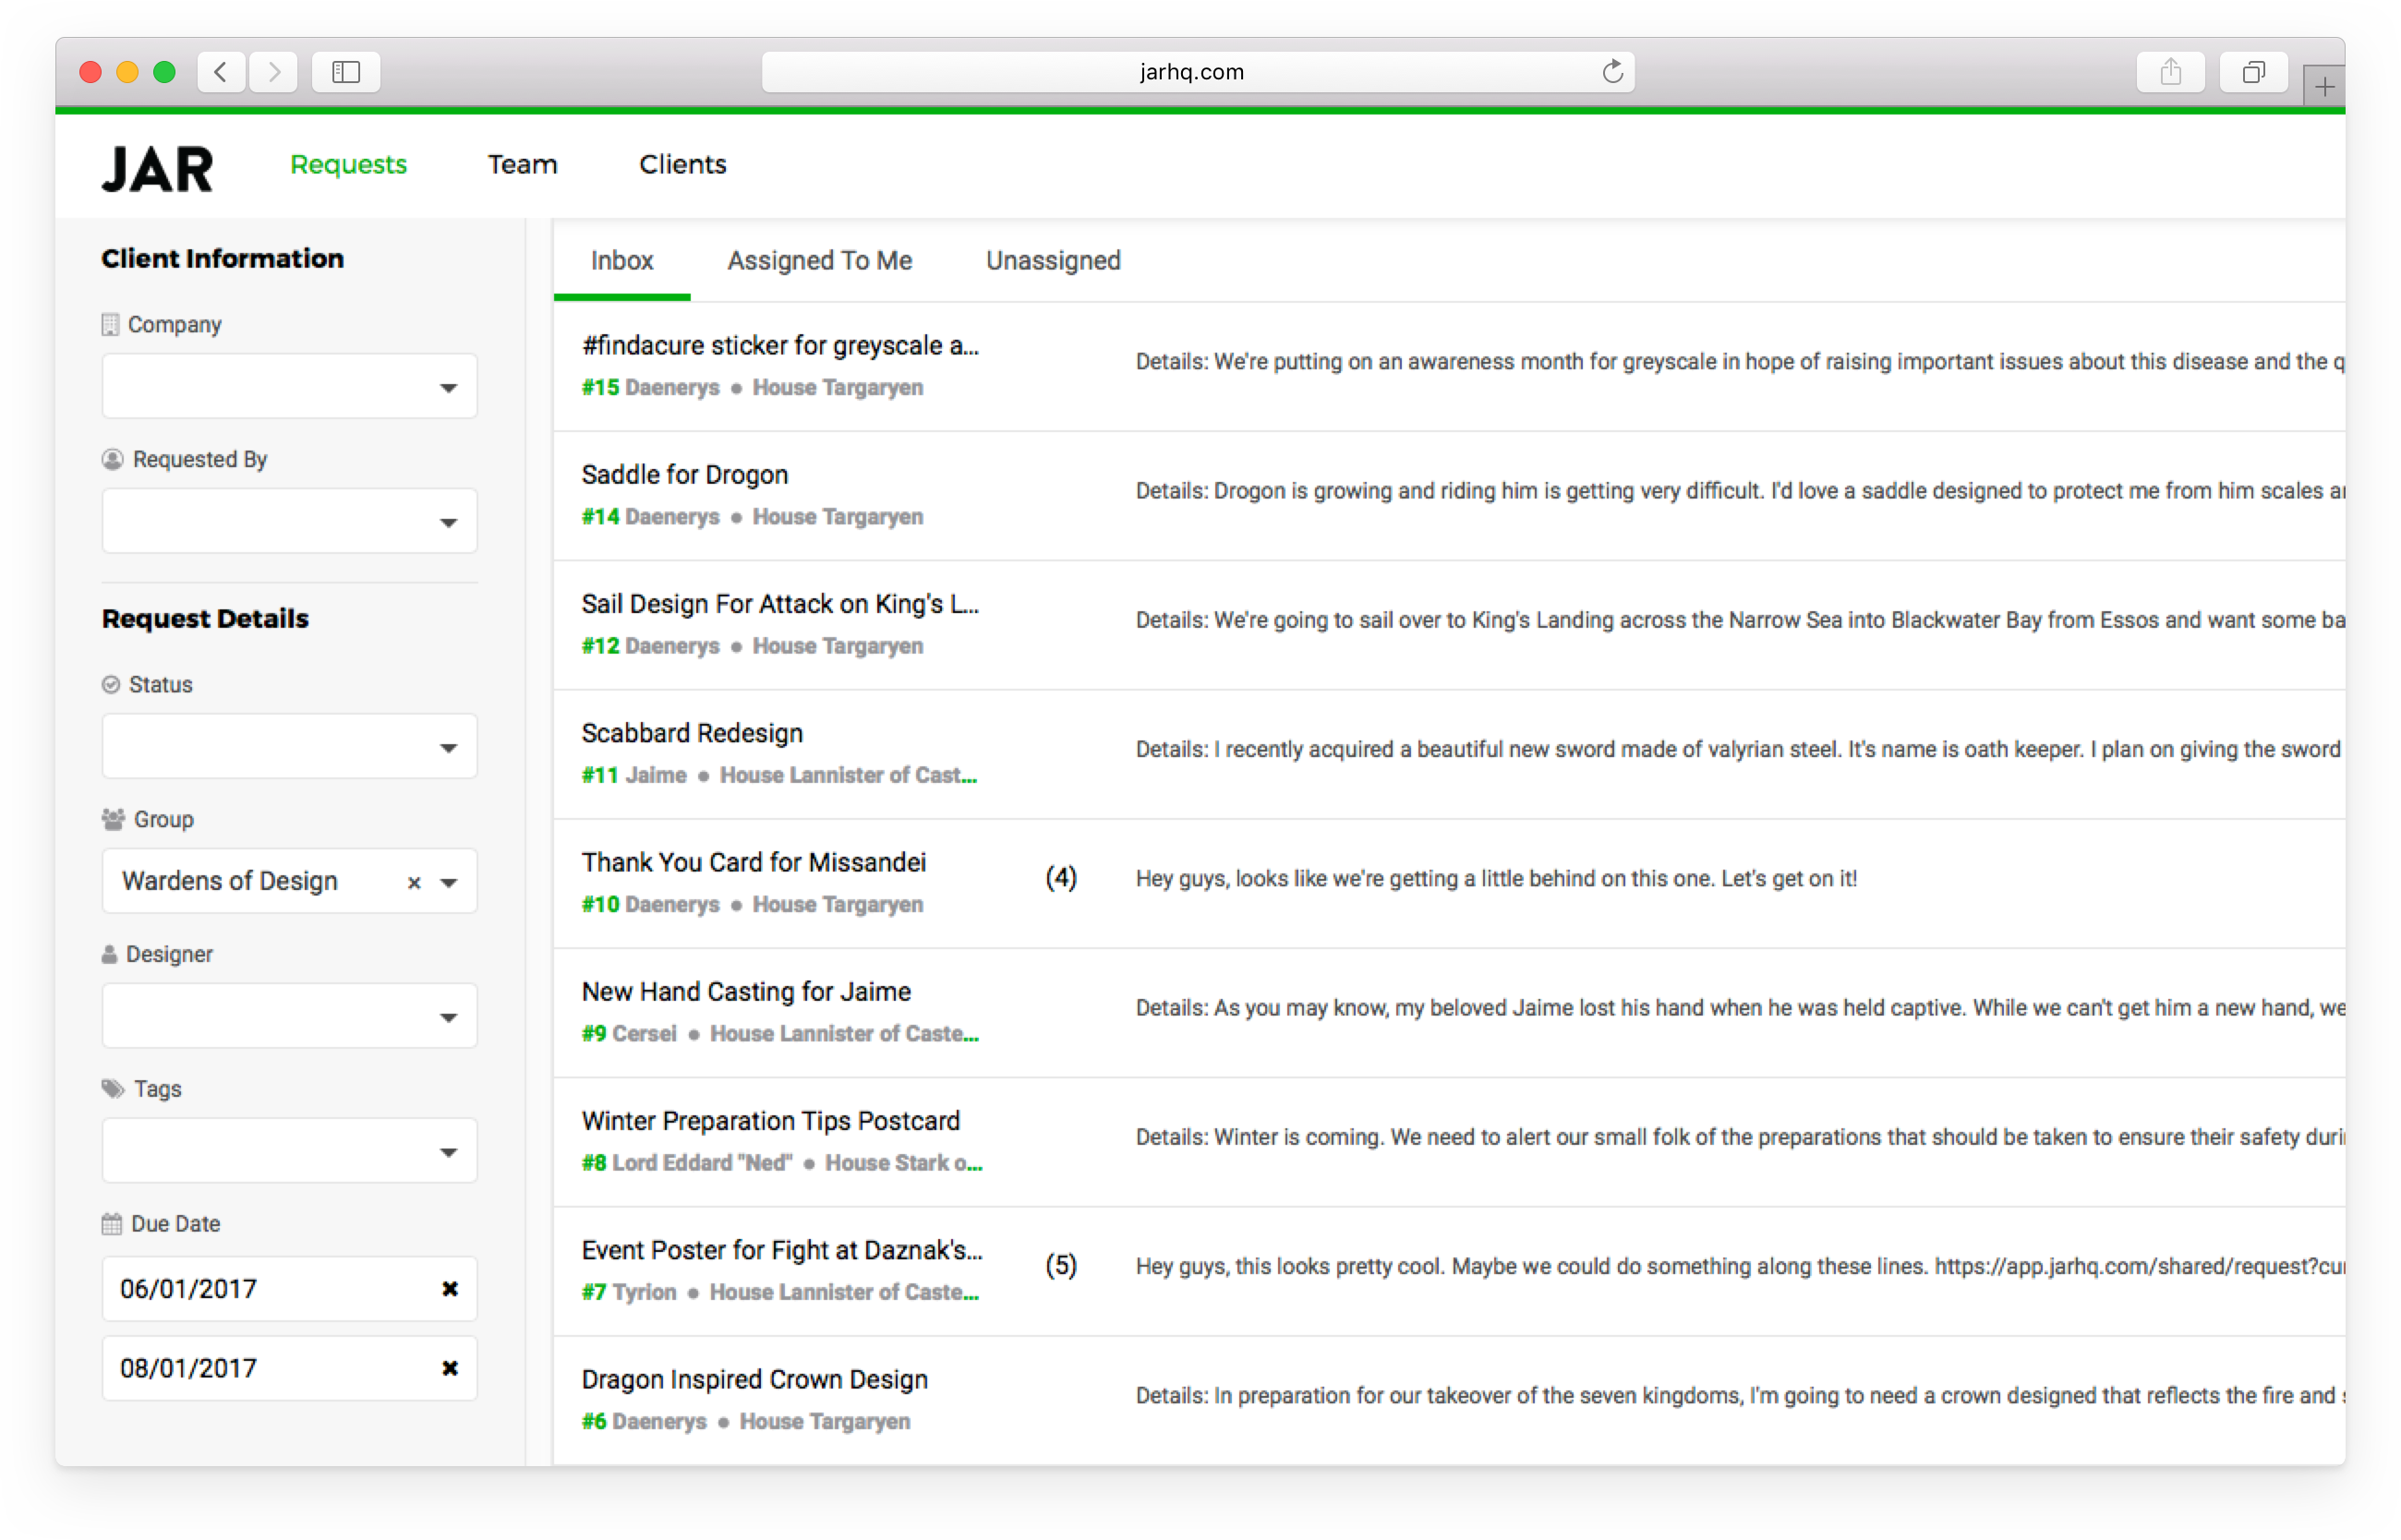
Task: Go to the Team page
Action: pos(522,165)
